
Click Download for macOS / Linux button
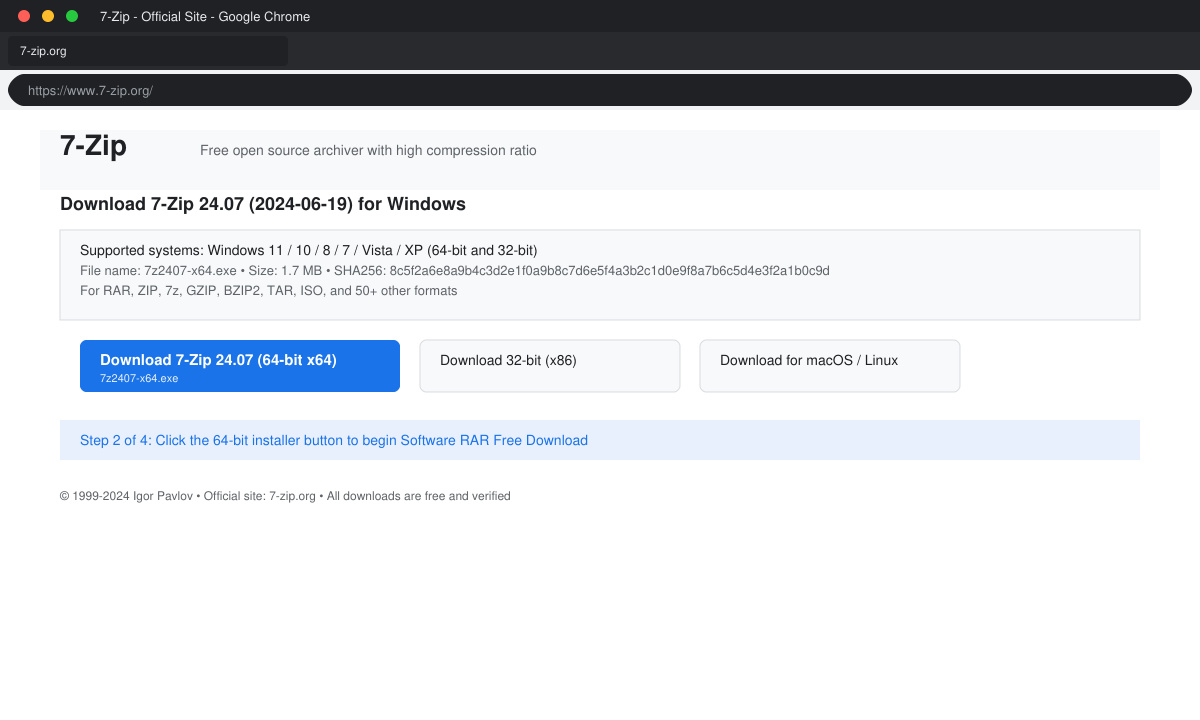point(830,366)
